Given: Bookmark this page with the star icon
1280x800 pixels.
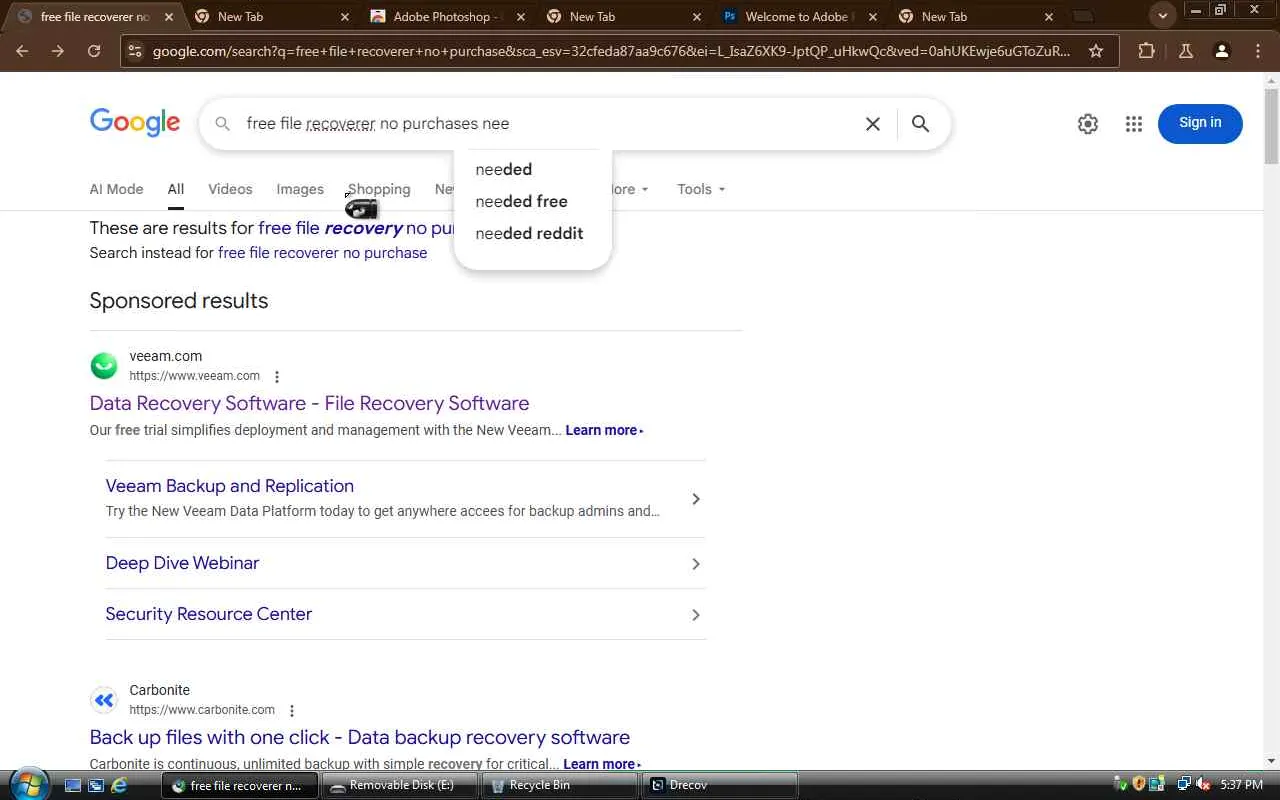Looking at the screenshot, I should click(1096, 51).
